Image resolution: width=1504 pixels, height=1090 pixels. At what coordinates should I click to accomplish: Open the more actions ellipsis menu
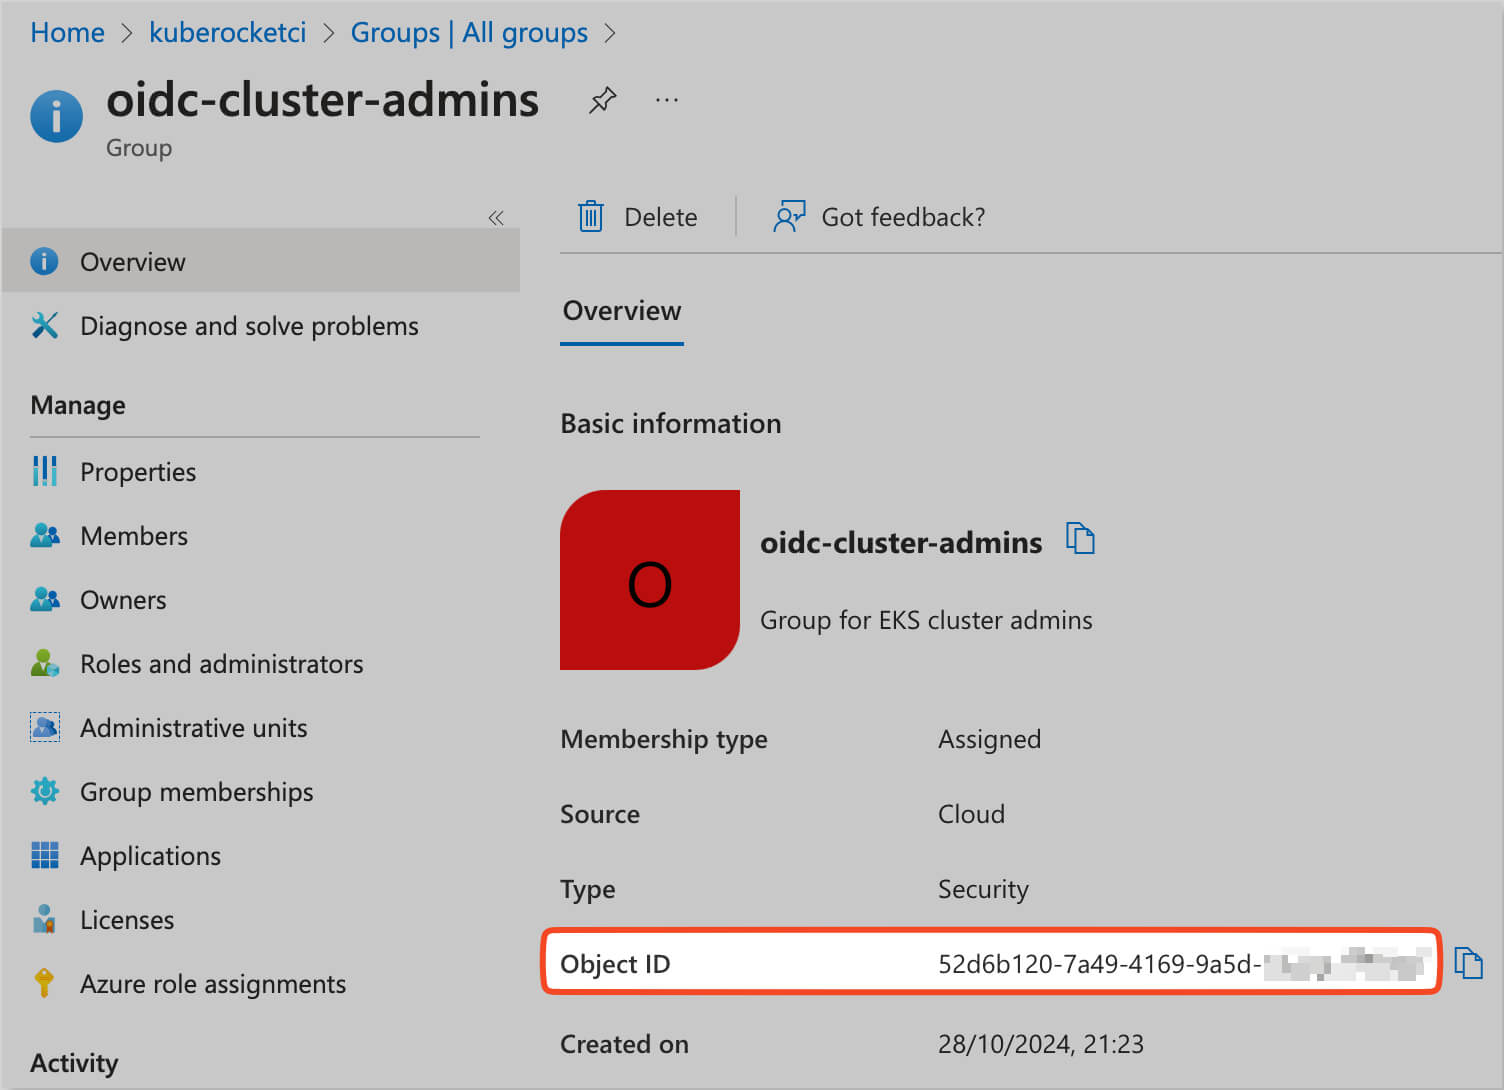tap(666, 99)
